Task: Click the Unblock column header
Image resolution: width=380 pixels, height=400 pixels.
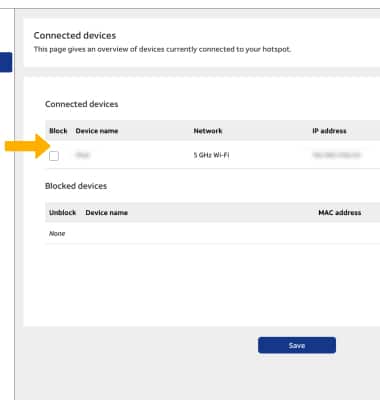Action: click(x=62, y=213)
